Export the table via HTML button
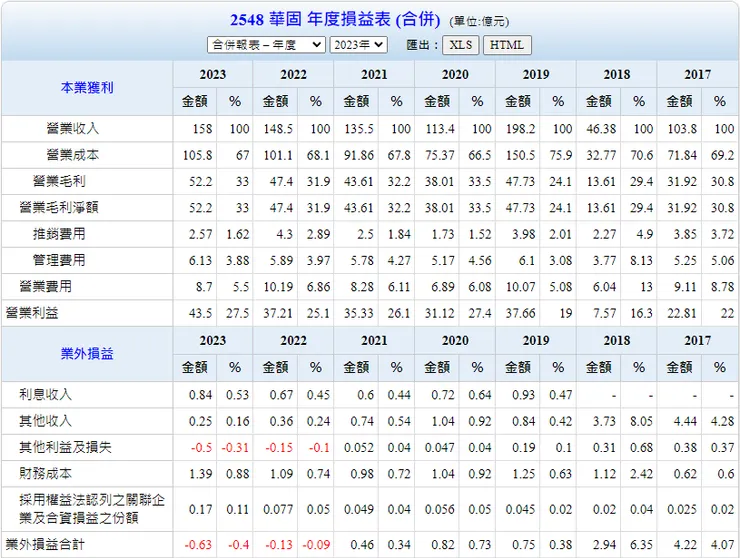 [x=507, y=45]
